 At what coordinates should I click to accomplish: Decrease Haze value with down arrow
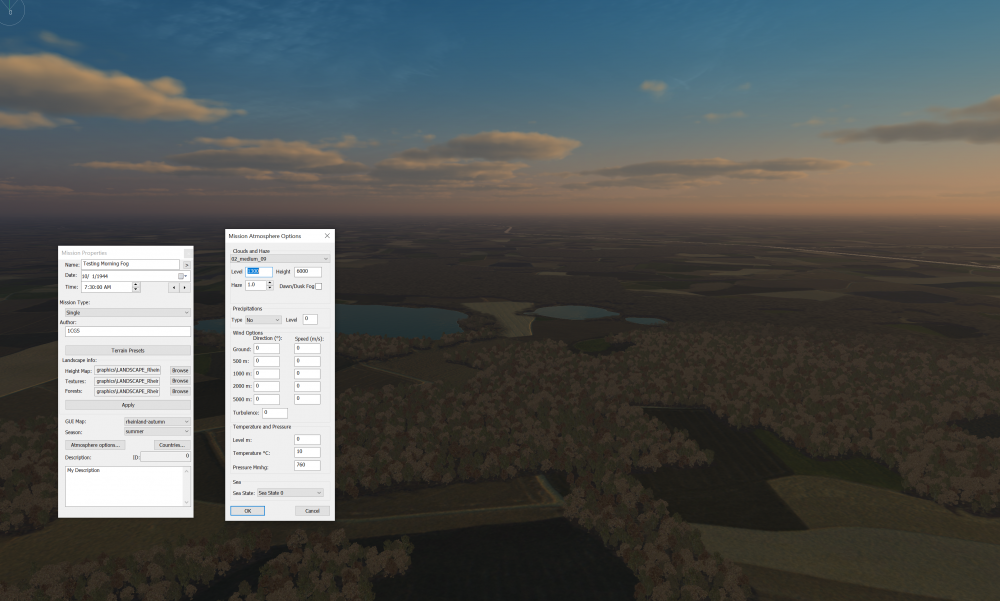coord(269,288)
